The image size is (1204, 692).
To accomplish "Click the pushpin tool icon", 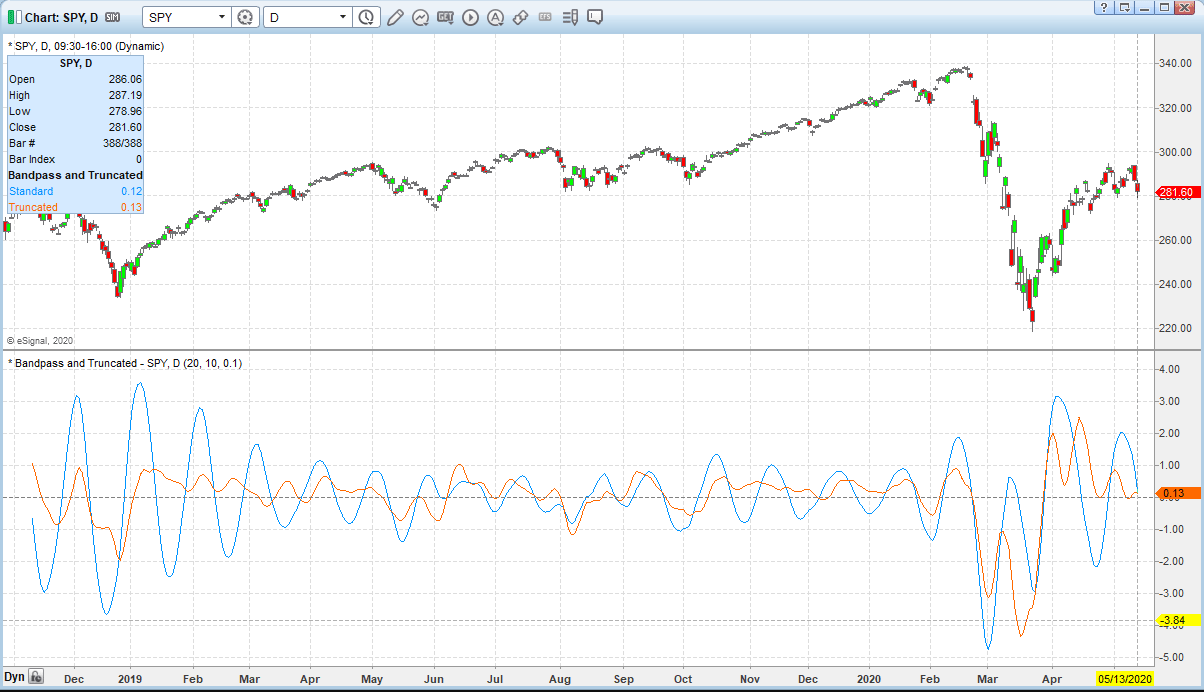I will [519, 17].
